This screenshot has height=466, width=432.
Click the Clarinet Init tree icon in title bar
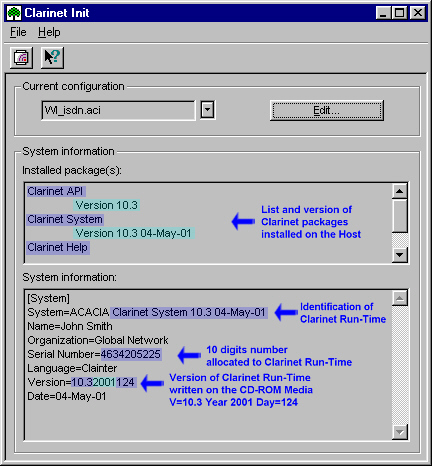(14, 13)
